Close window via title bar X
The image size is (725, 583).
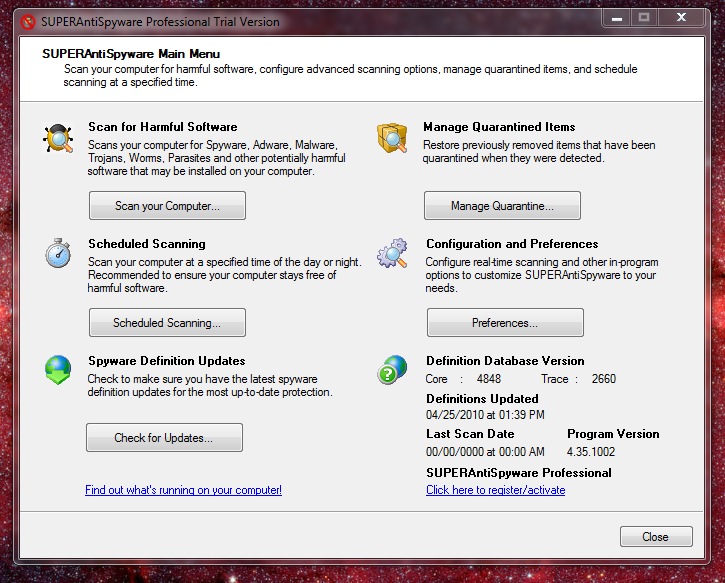[681, 18]
